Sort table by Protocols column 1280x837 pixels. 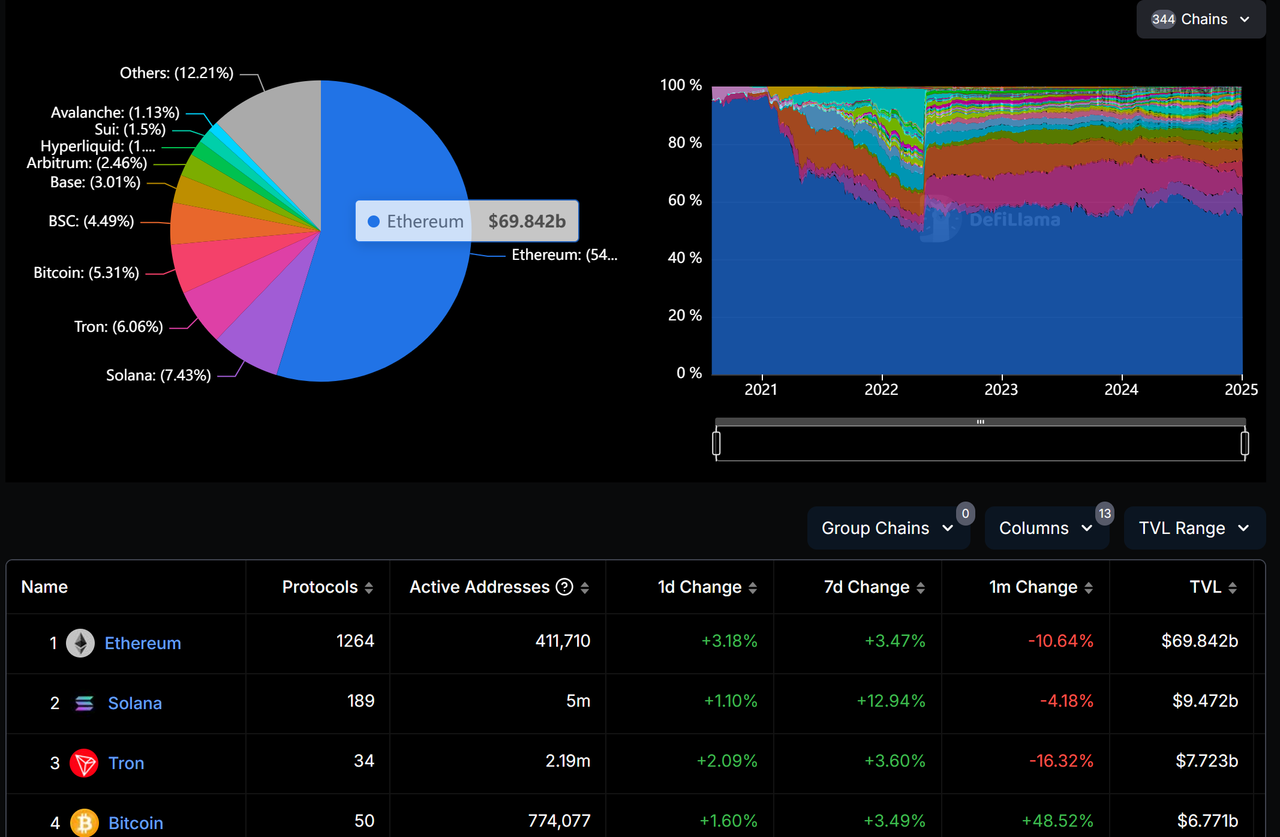327,587
